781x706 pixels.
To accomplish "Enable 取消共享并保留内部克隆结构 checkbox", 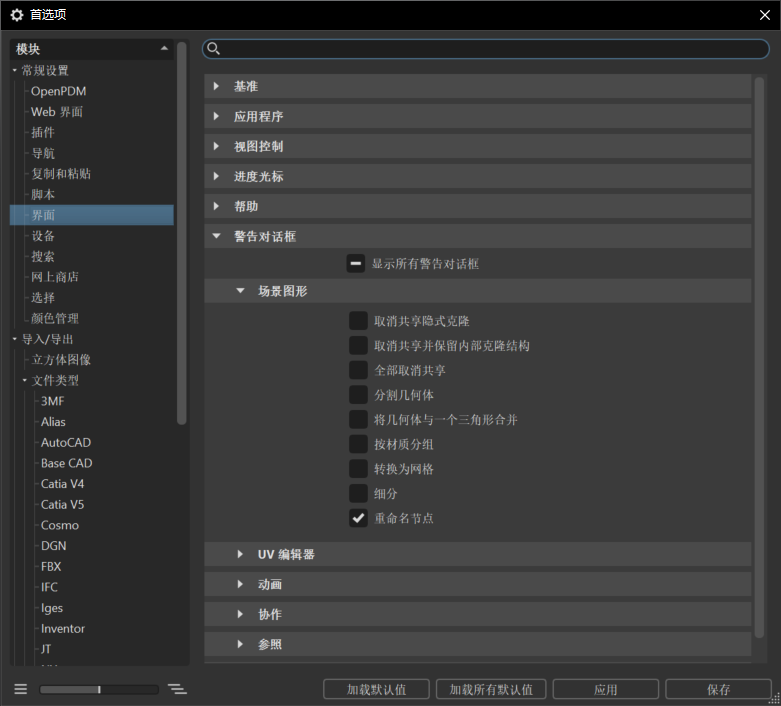I will pyautogui.click(x=358, y=345).
